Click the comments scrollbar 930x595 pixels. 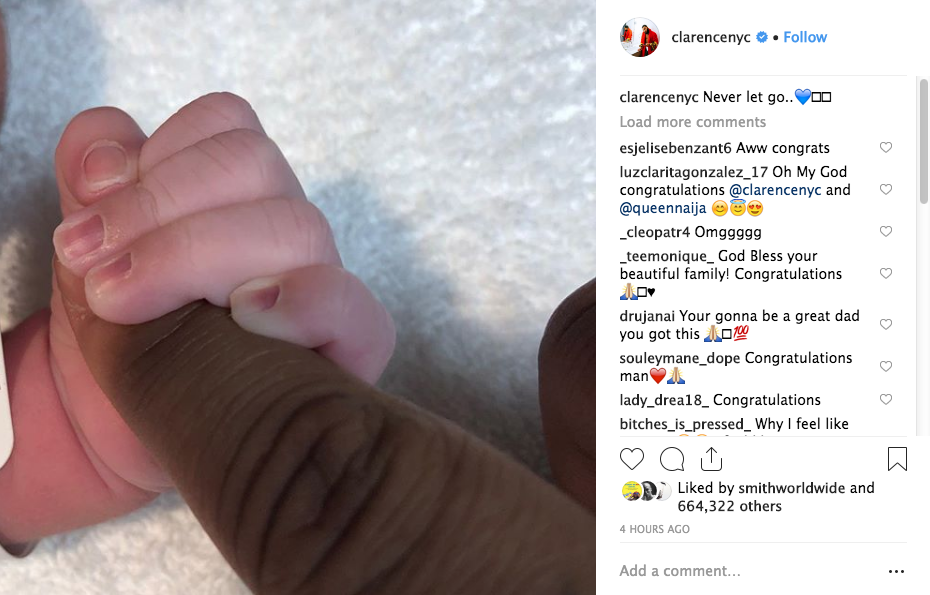(x=923, y=141)
